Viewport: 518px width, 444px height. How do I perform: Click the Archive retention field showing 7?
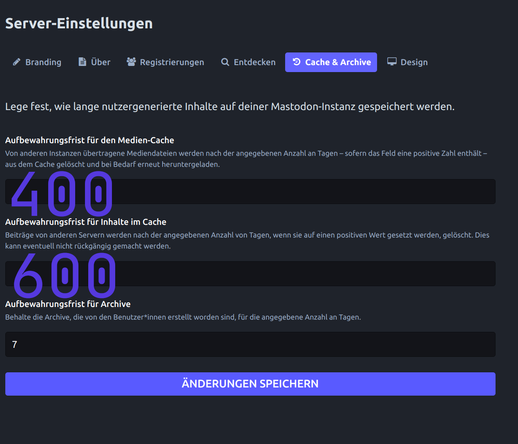250,344
